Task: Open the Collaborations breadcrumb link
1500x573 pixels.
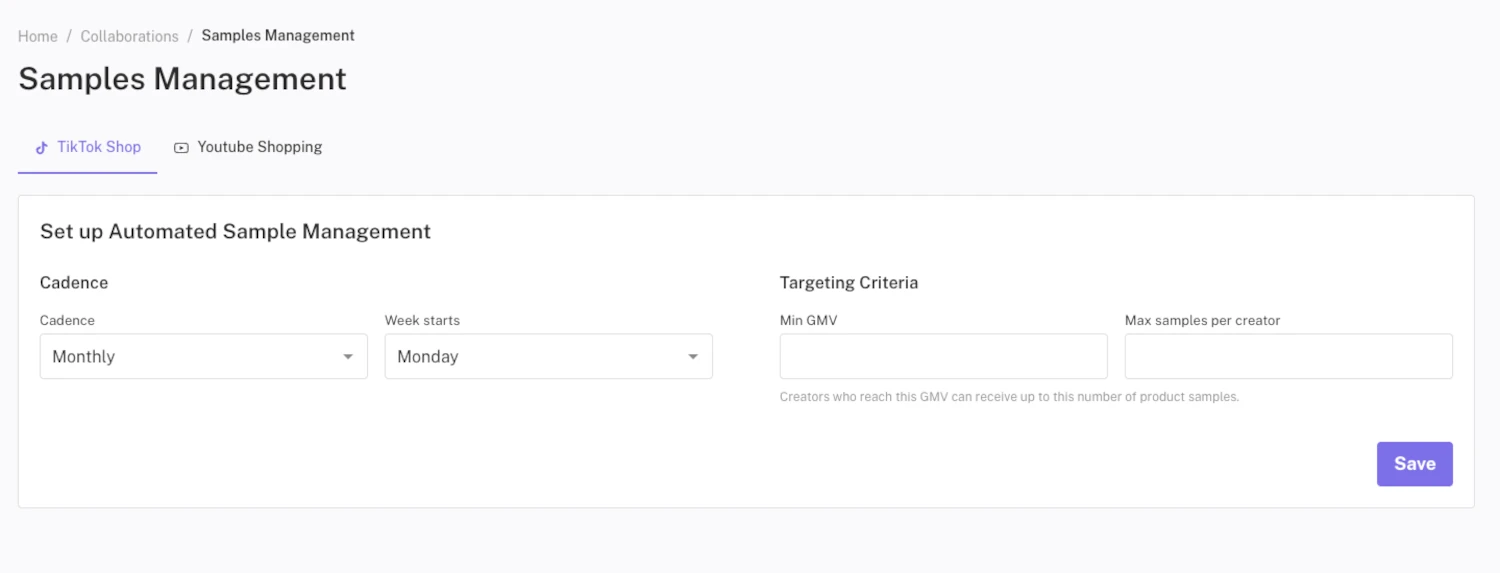Action: [129, 36]
